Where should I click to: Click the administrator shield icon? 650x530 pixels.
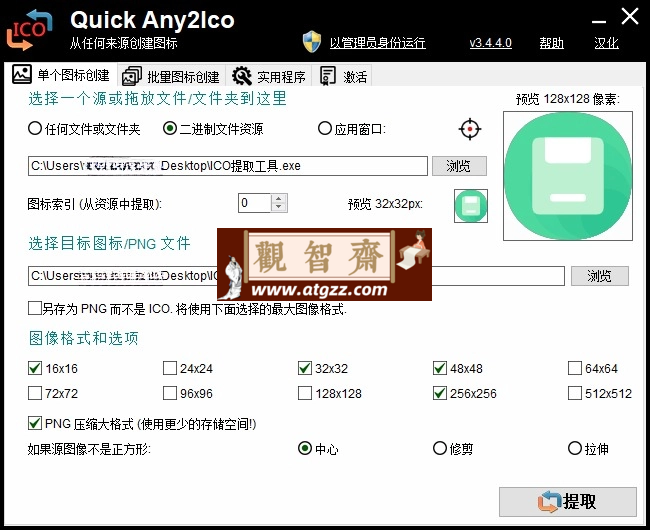pos(312,42)
